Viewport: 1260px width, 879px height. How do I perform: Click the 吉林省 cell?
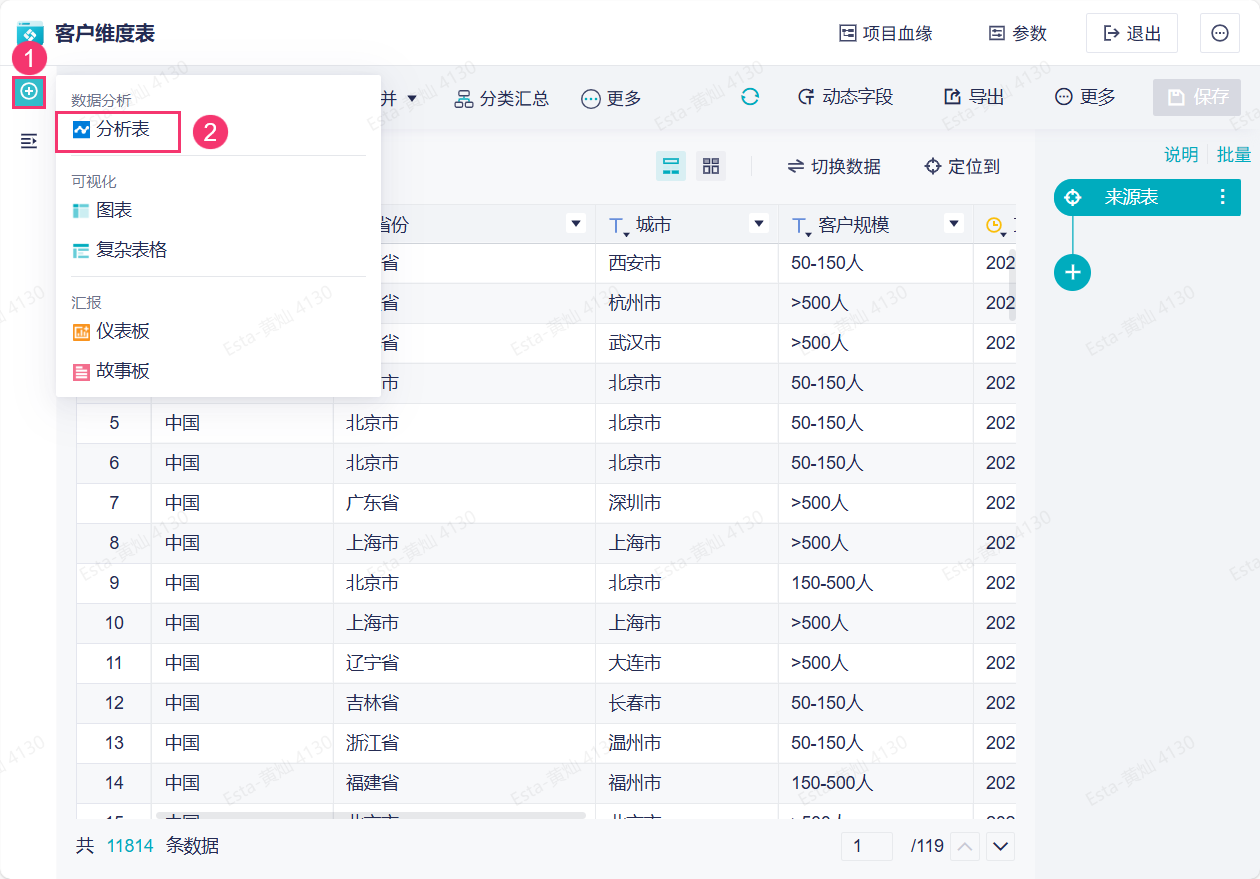pos(464,703)
